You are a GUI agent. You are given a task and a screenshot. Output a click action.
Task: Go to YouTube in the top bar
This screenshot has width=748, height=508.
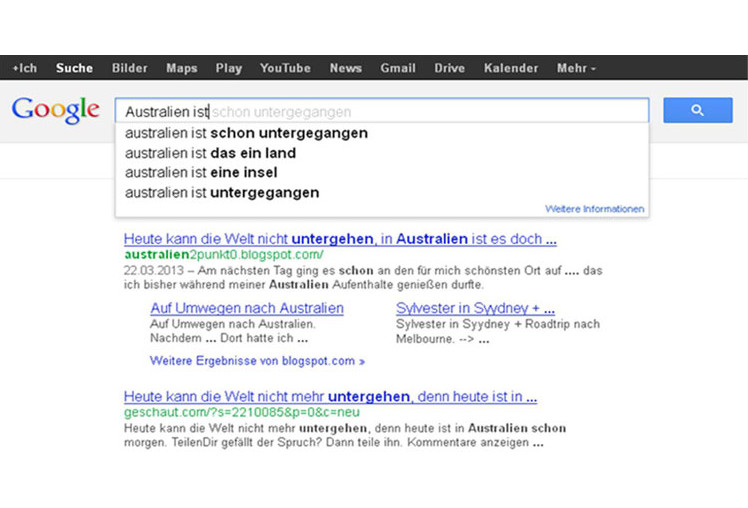[x=285, y=68]
